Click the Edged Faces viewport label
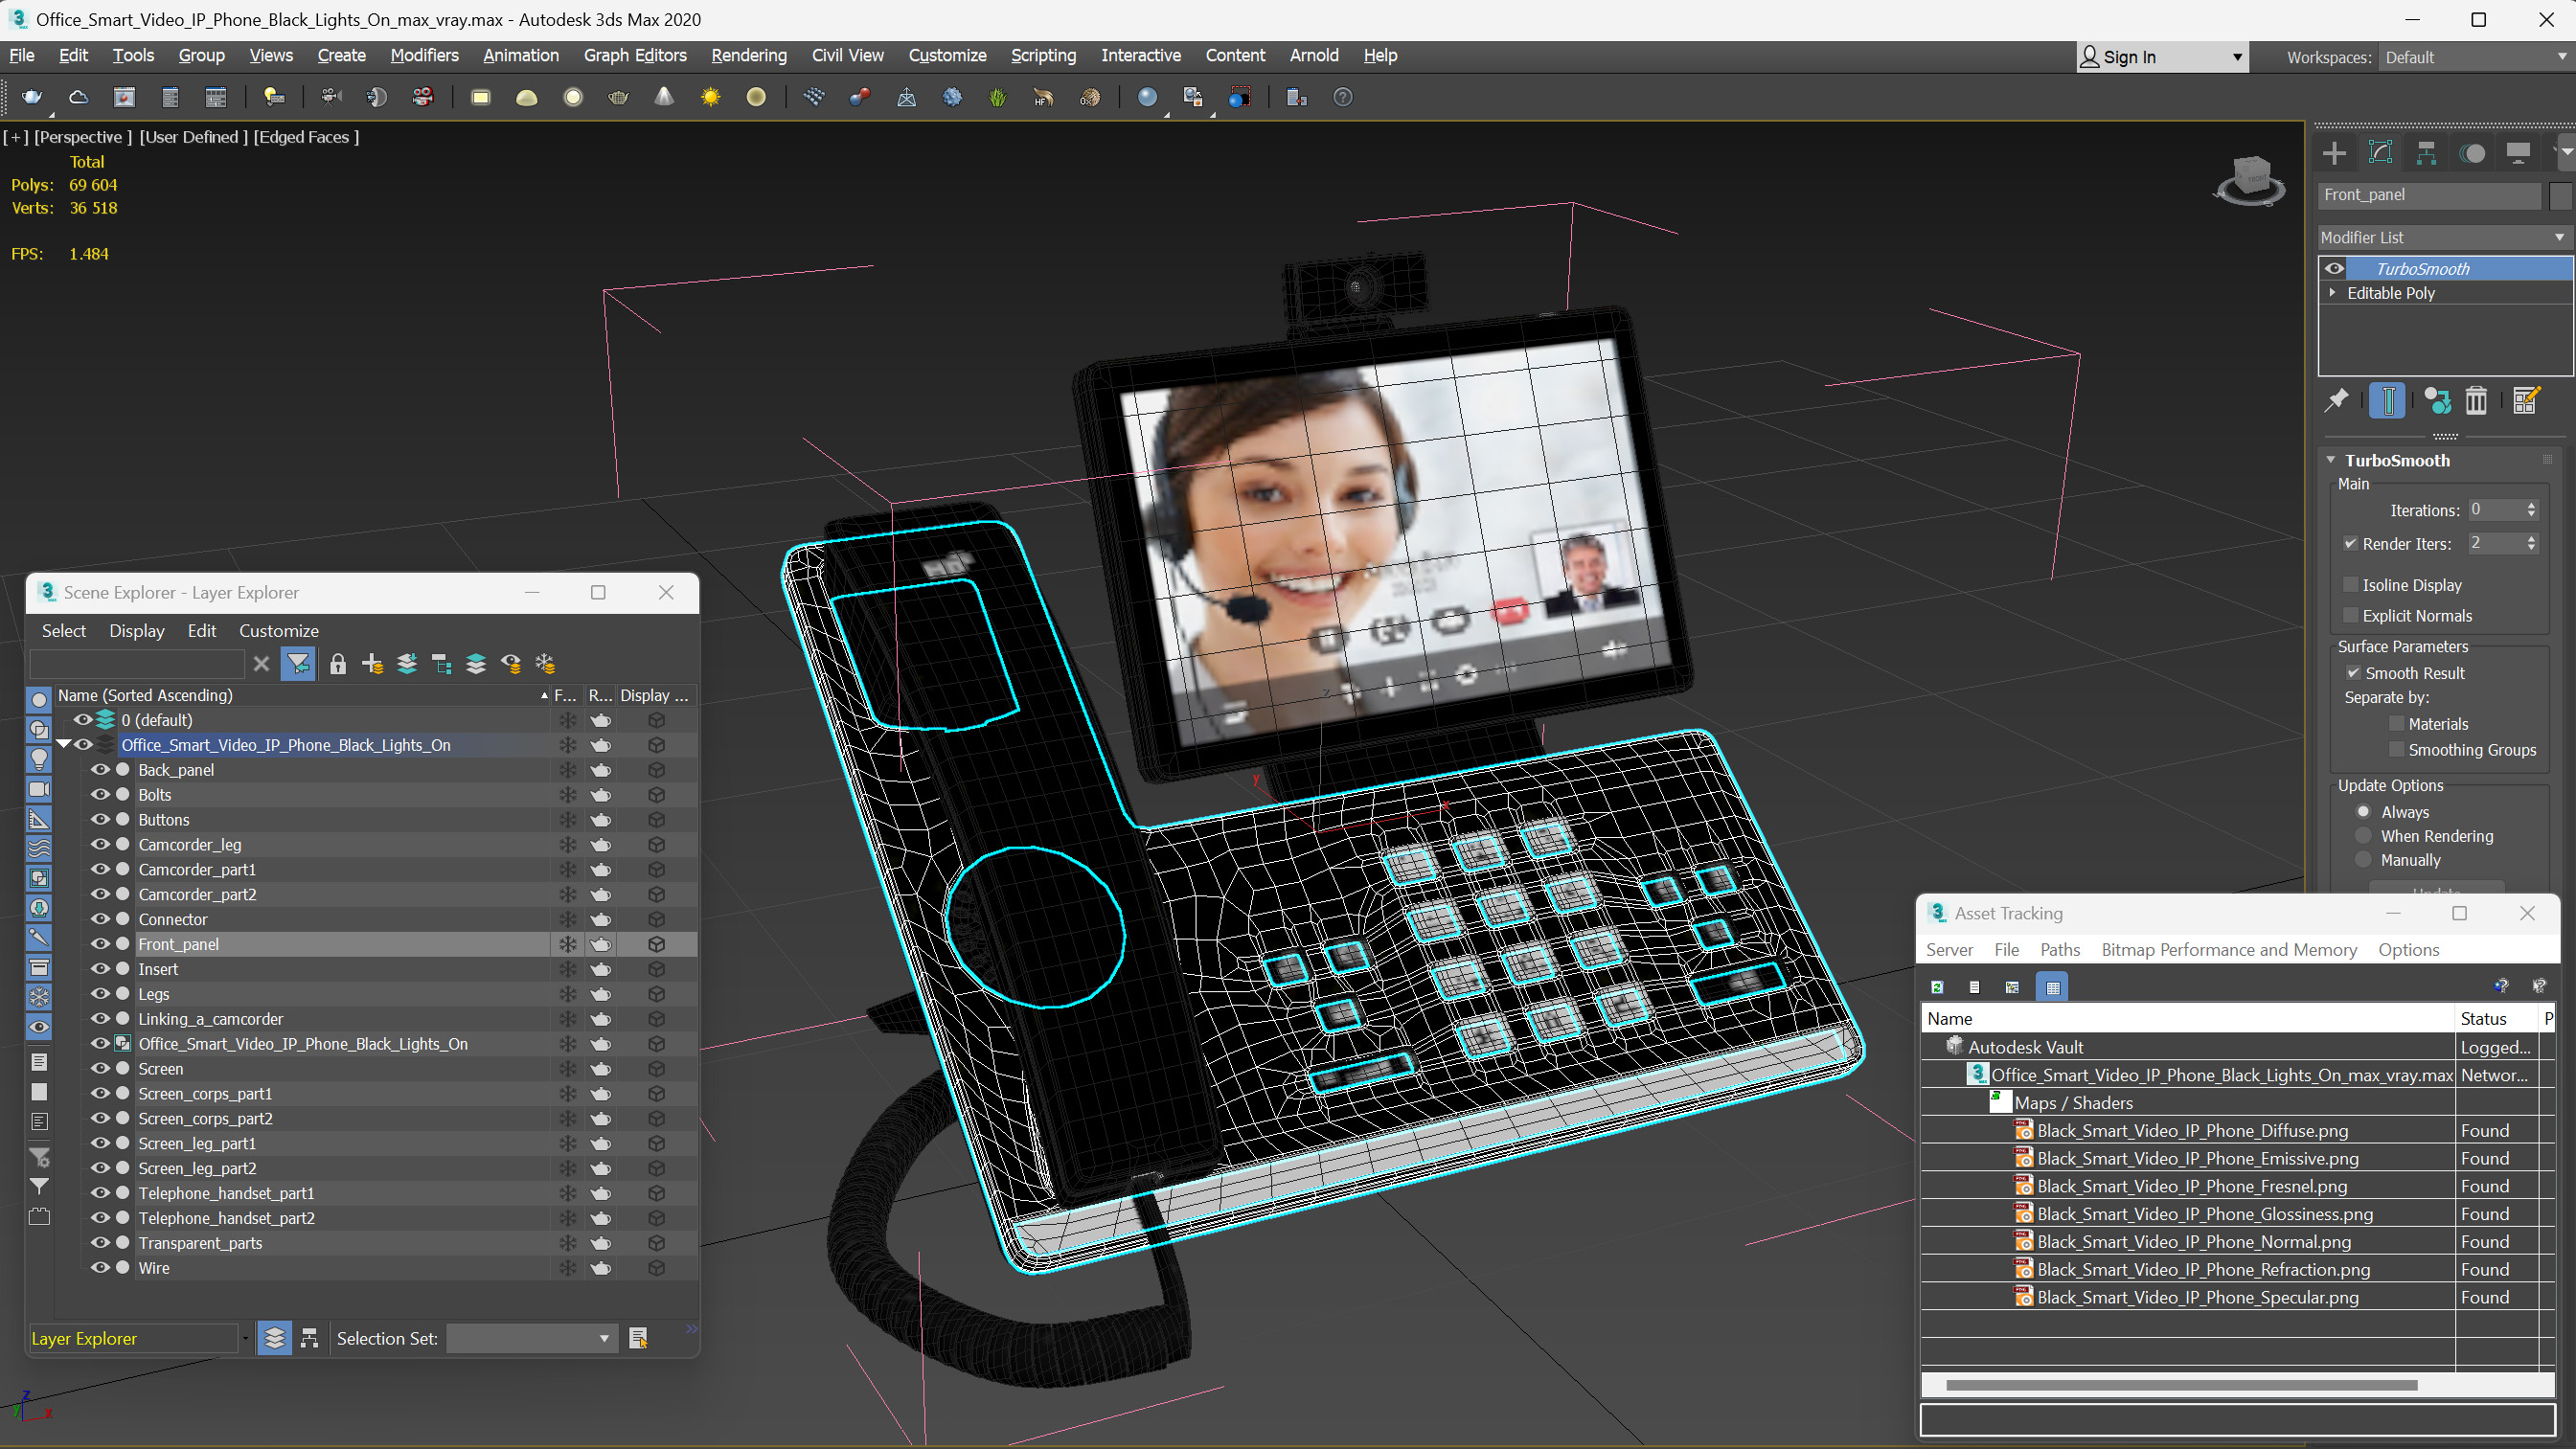This screenshot has height=1449, width=2576. click(306, 137)
